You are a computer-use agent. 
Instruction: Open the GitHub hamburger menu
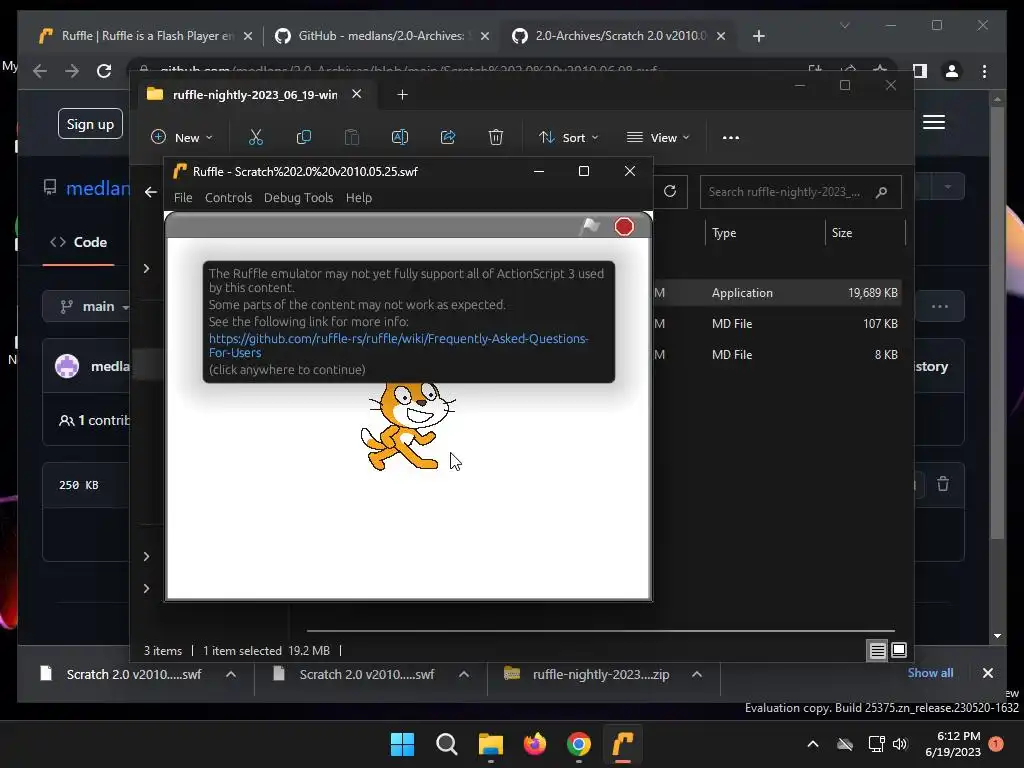pyautogui.click(x=934, y=122)
